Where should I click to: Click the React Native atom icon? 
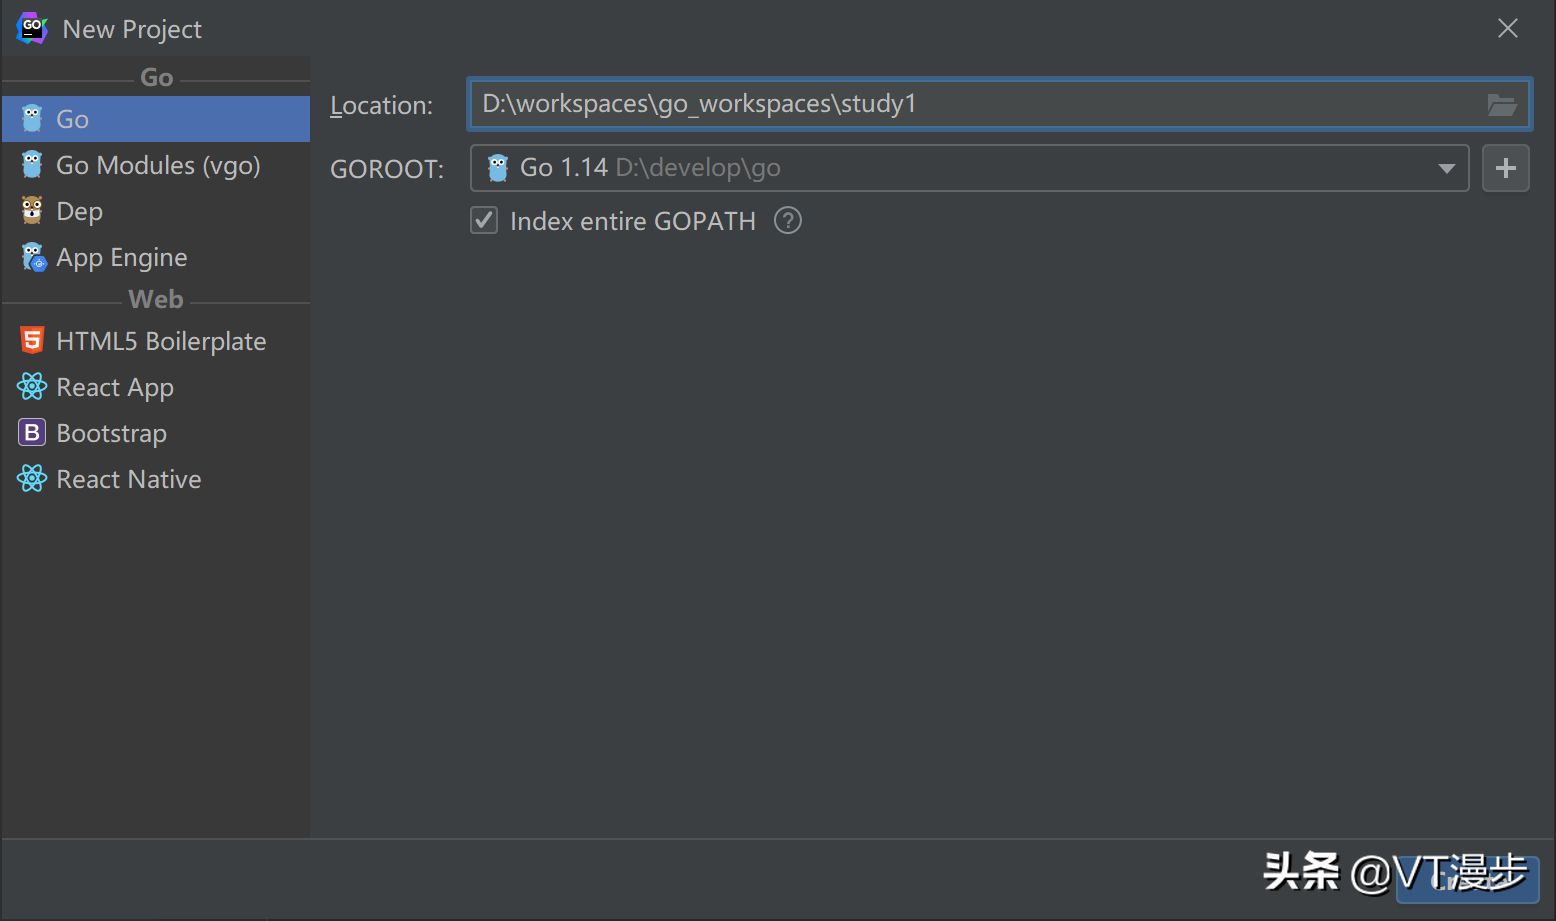click(32, 478)
